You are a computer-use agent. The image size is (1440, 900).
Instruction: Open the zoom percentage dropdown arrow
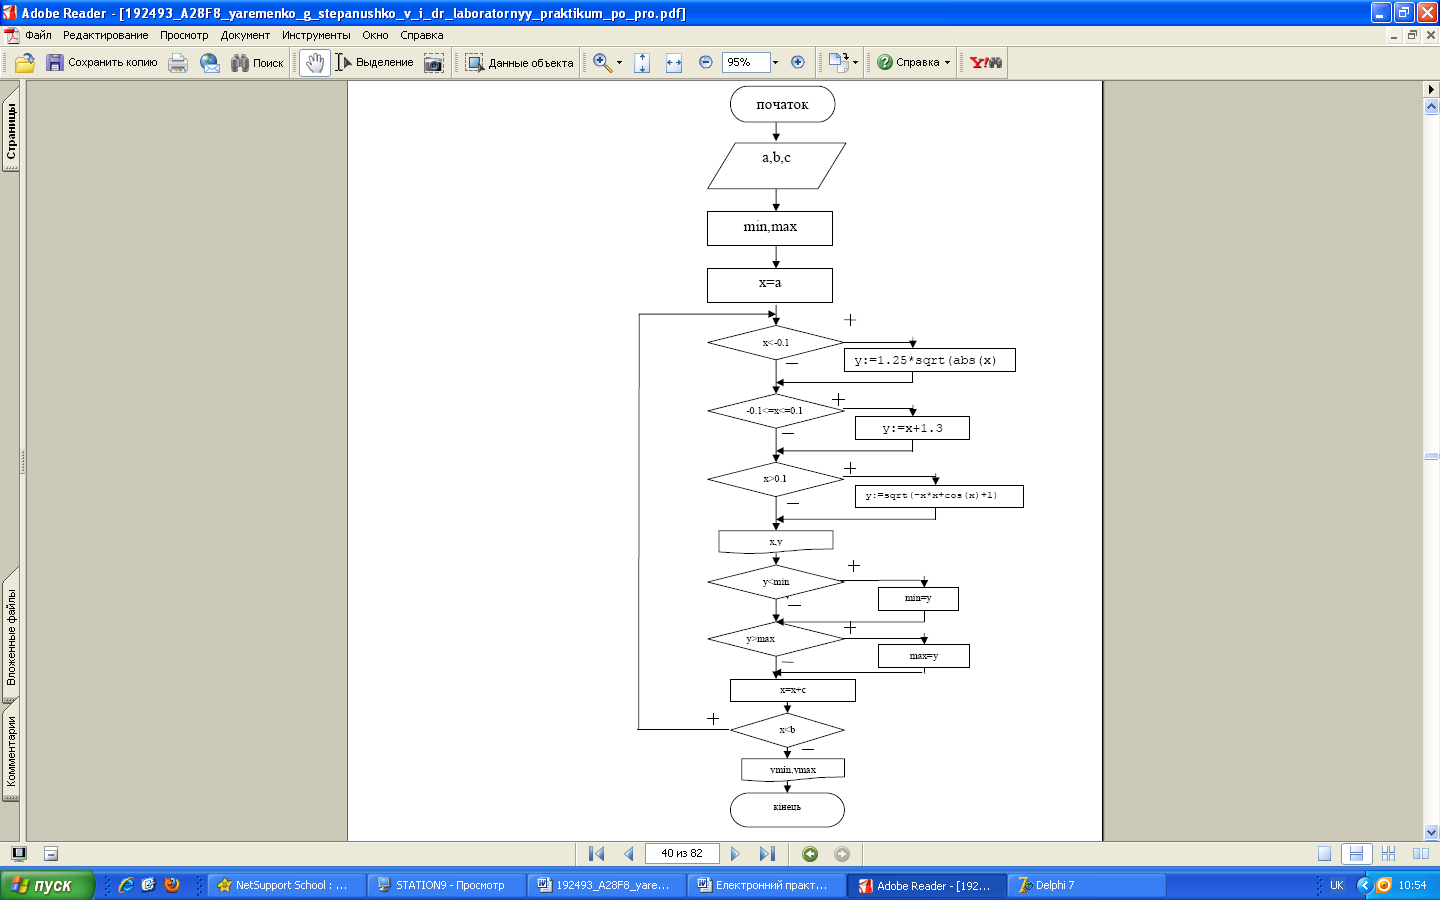tap(775, 62)
